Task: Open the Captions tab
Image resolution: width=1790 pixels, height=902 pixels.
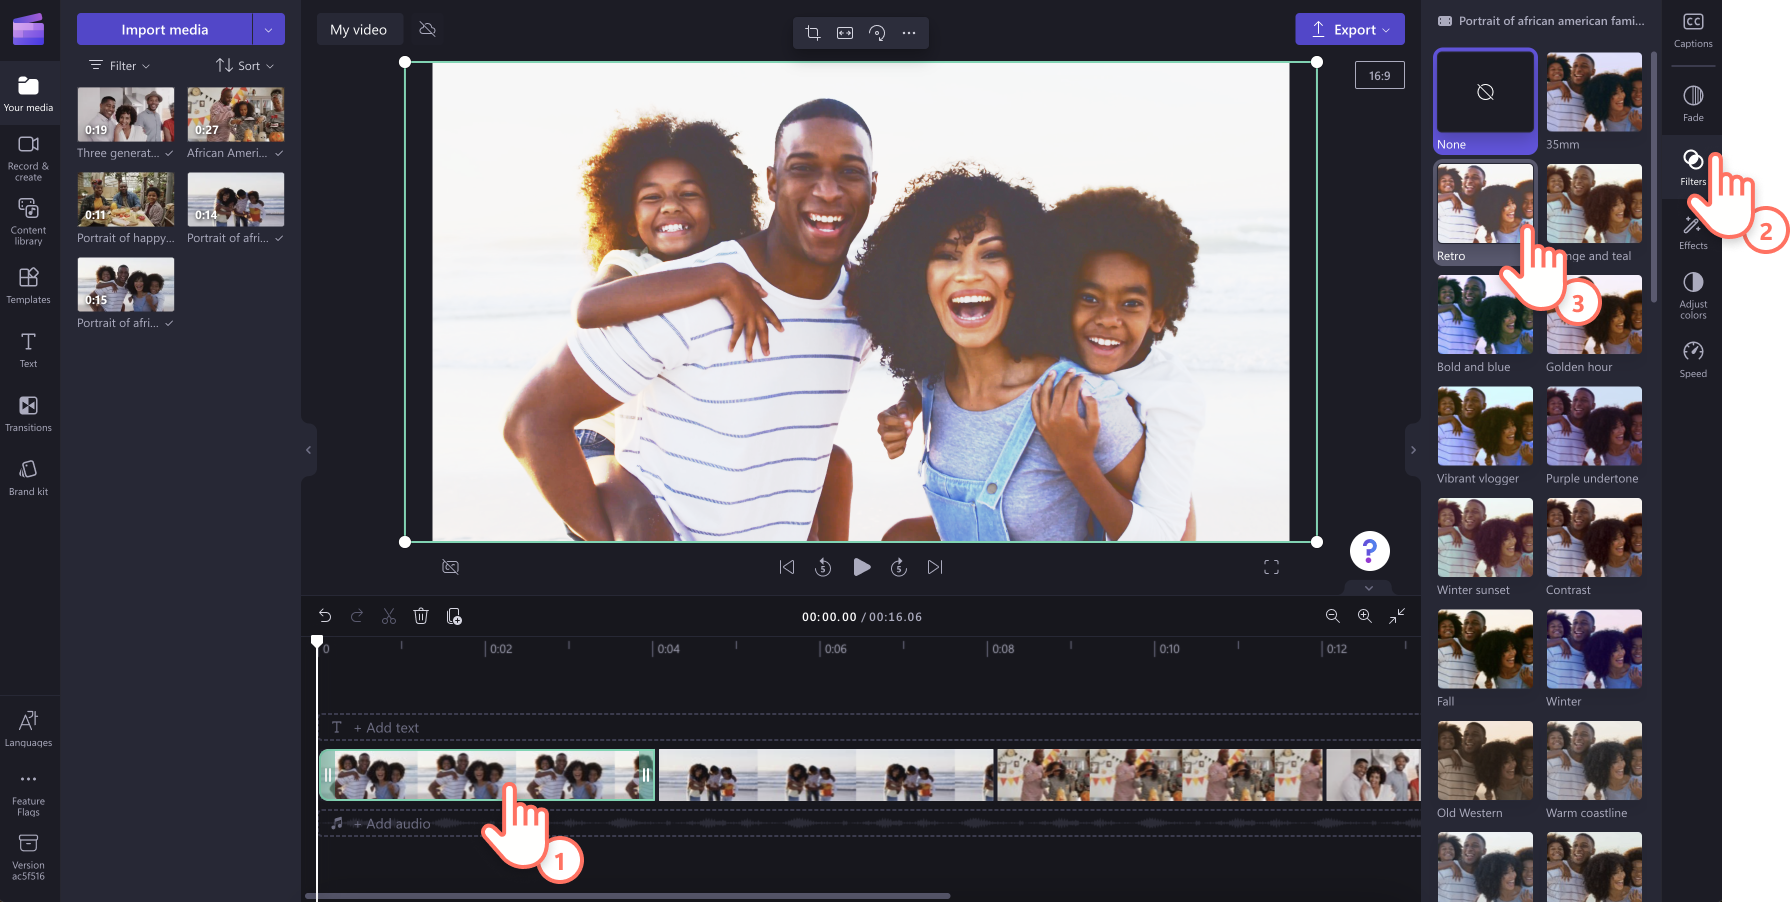Action: pyautogui.click(x=1693, y=31)
